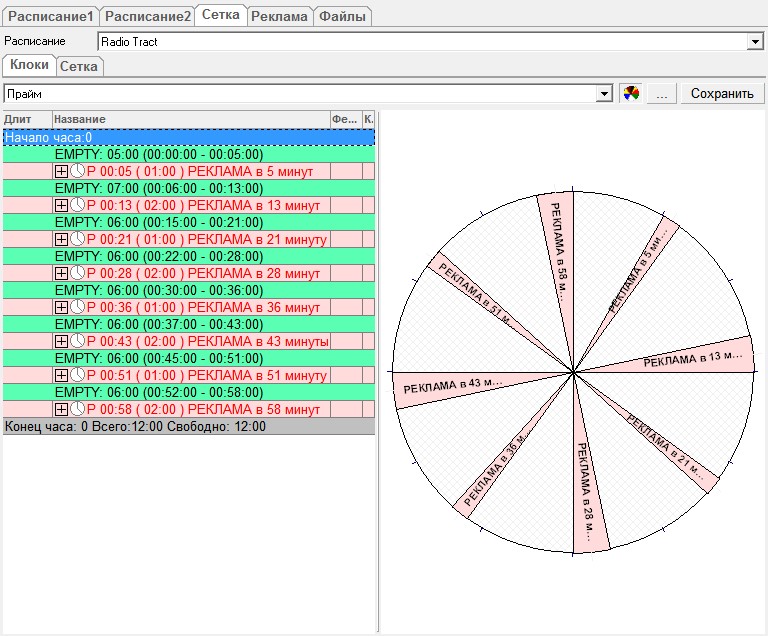
Task: Click pie segment РЕКЛАМА в 36 м...
Action: [495, 470]
